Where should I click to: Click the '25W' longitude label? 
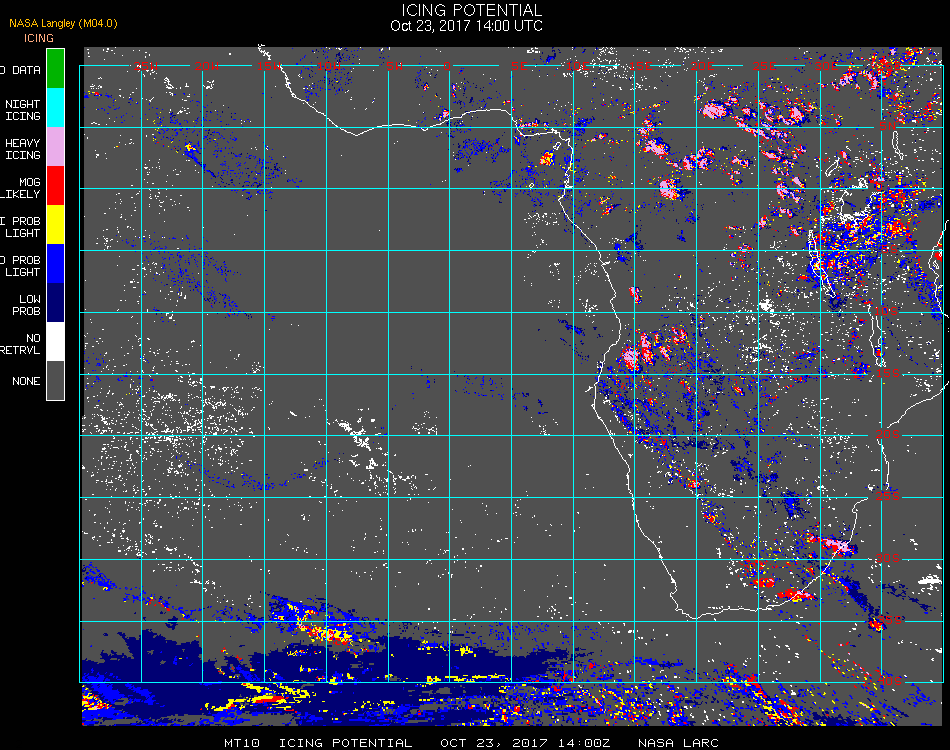click(146, 66)
